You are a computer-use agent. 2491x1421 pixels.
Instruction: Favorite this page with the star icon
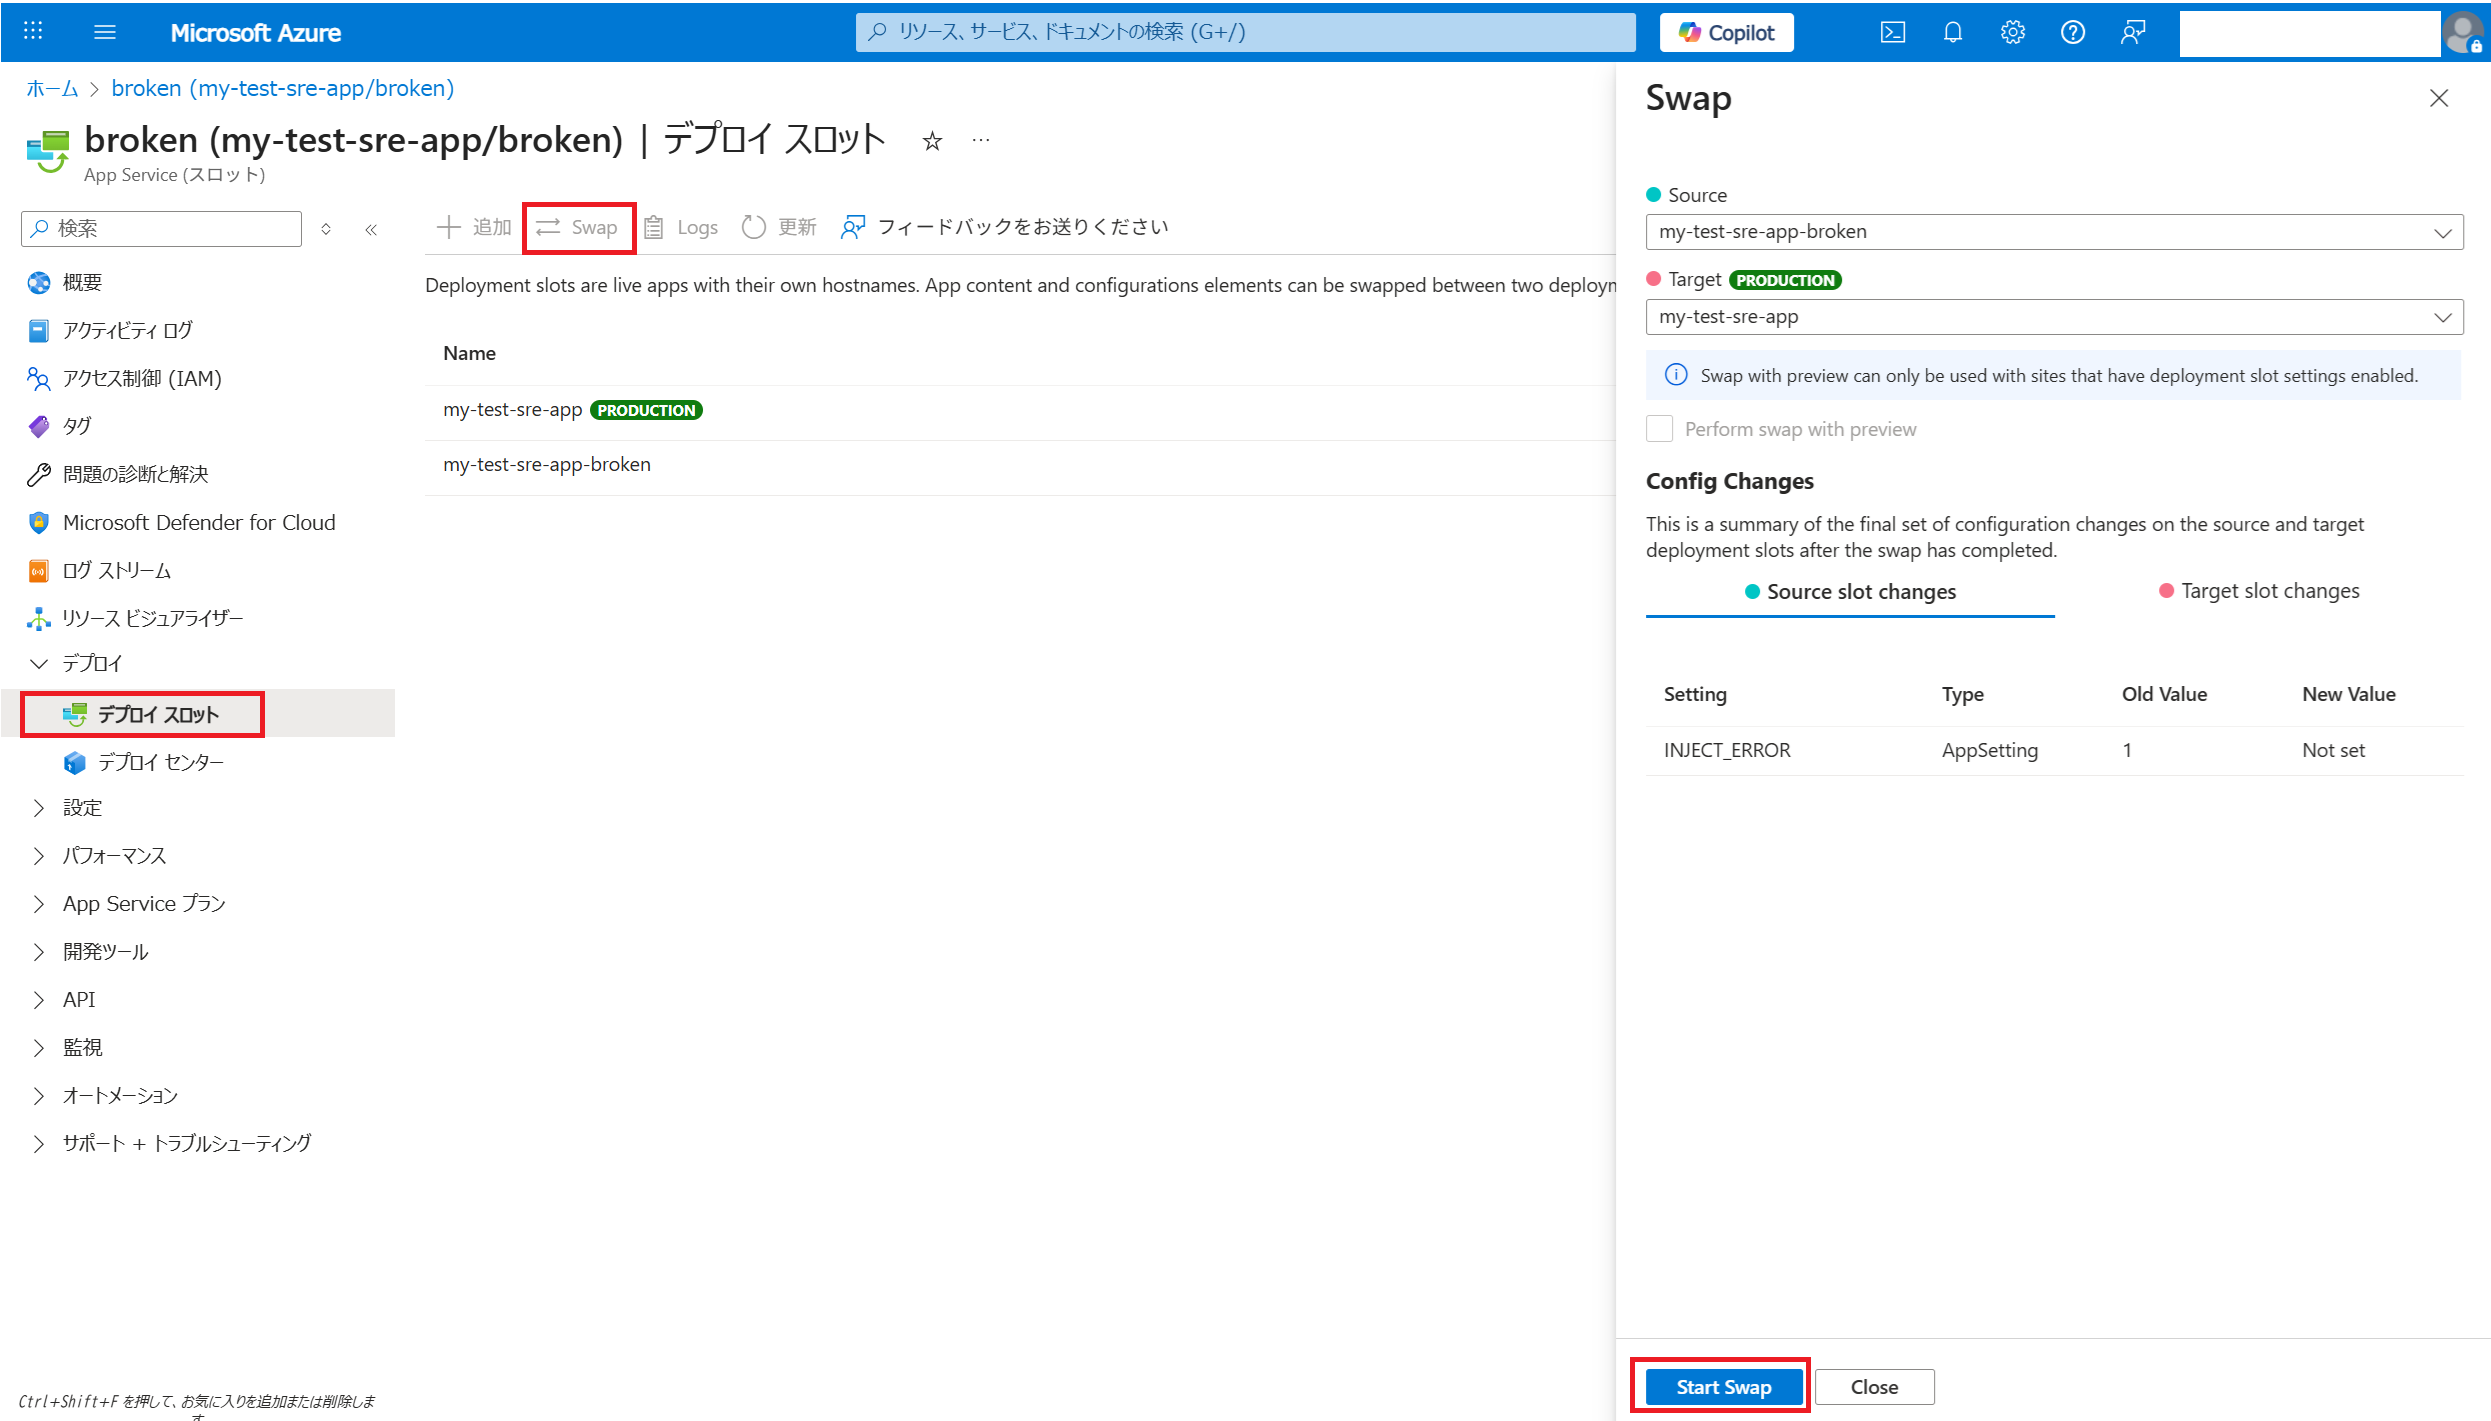click(932, 141)
